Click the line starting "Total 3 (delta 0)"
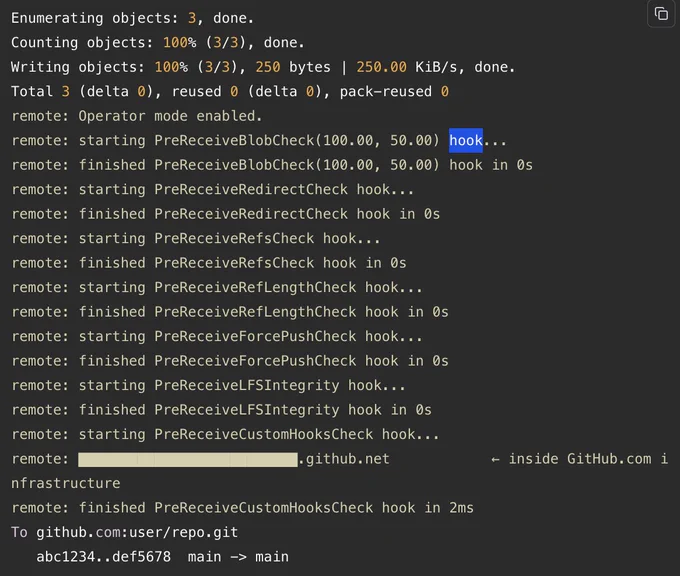 230,92
